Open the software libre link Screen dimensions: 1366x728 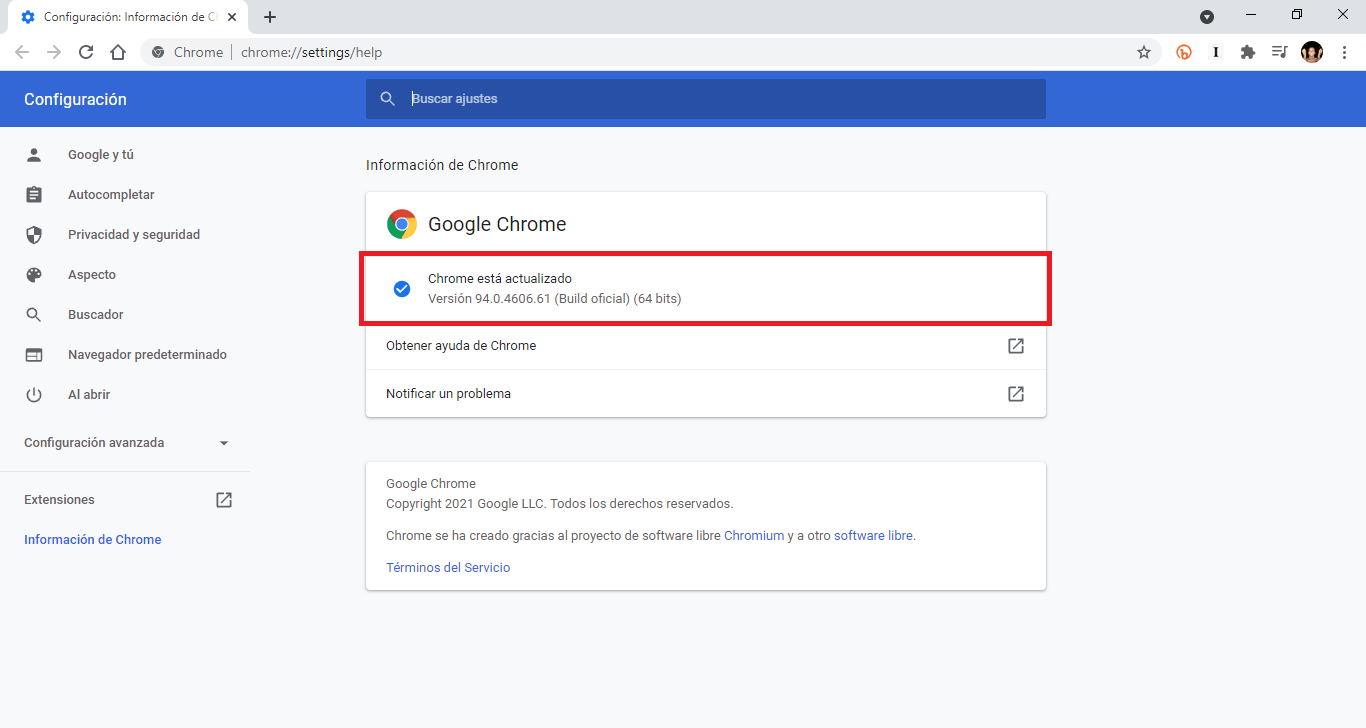(873, 536)
